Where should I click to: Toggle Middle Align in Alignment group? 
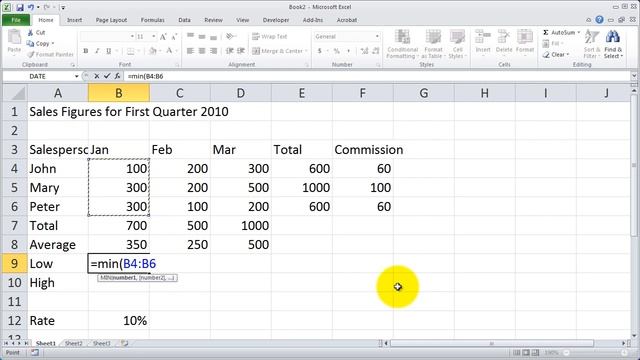(x=202, y=36)
